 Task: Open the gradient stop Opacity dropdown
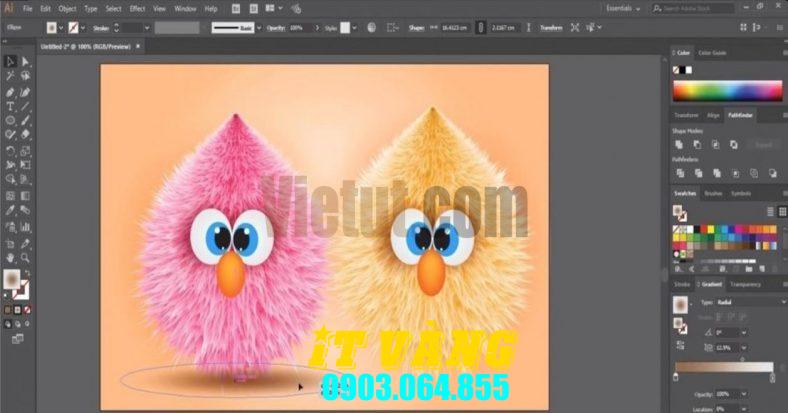pos(744,394)
